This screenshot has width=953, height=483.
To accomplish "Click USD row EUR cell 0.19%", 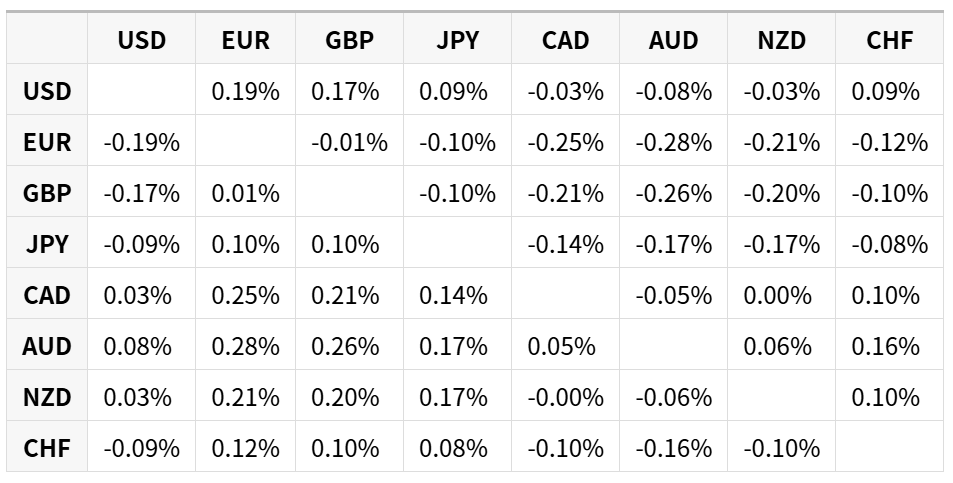I will pos(245,90).
